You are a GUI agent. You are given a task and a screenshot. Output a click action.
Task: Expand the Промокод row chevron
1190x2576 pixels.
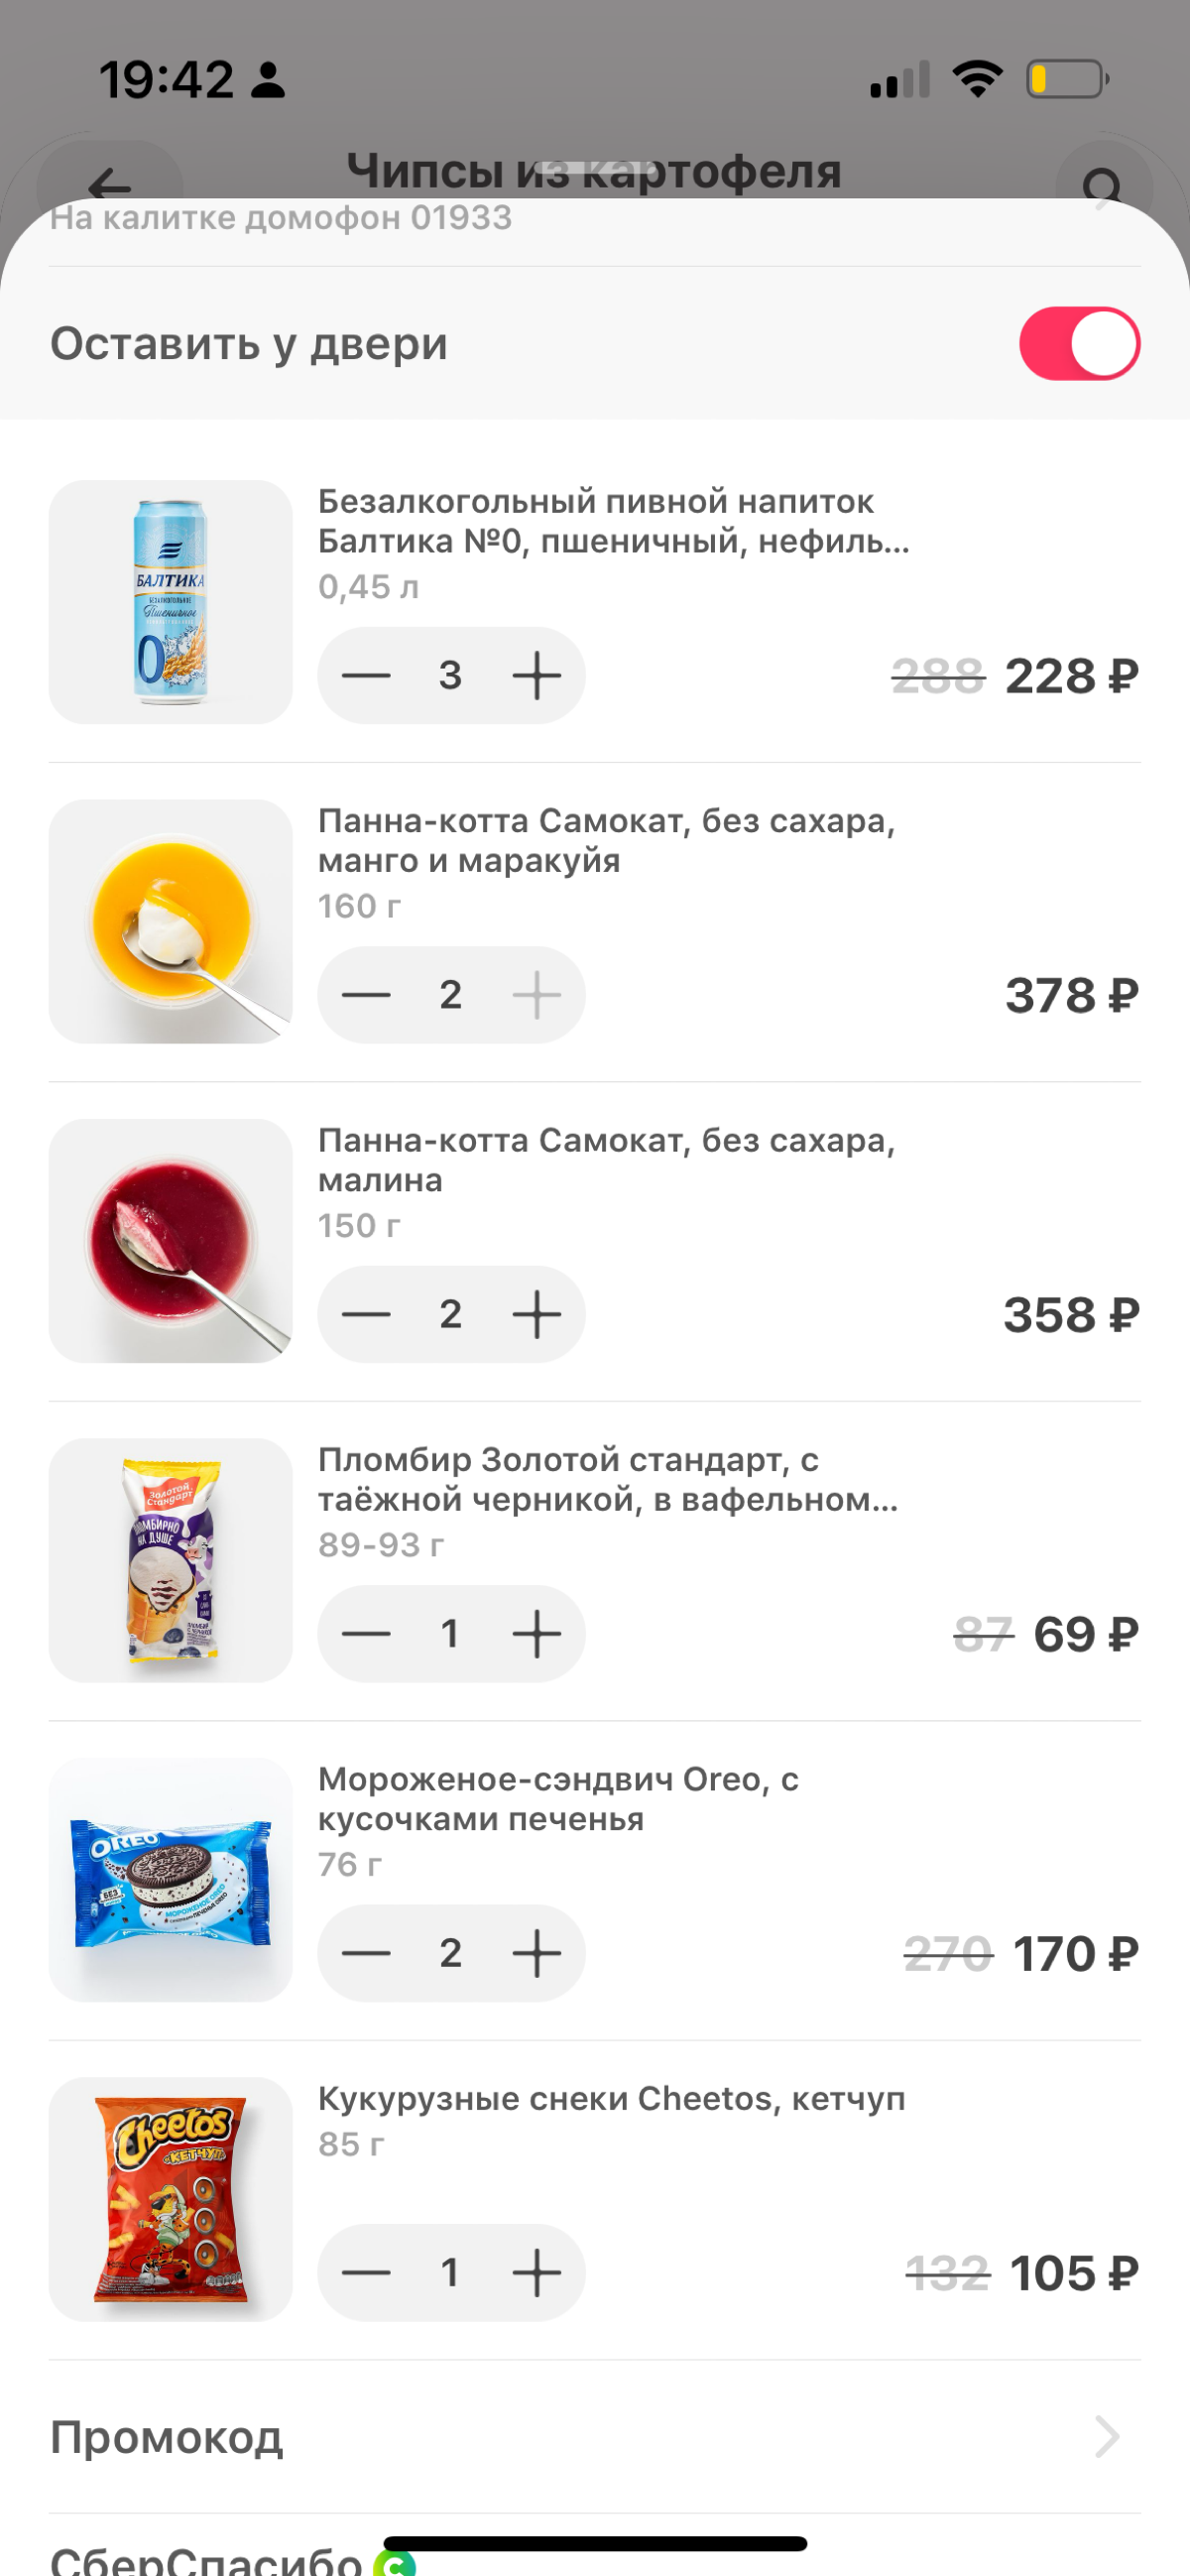[1107, 2436]
